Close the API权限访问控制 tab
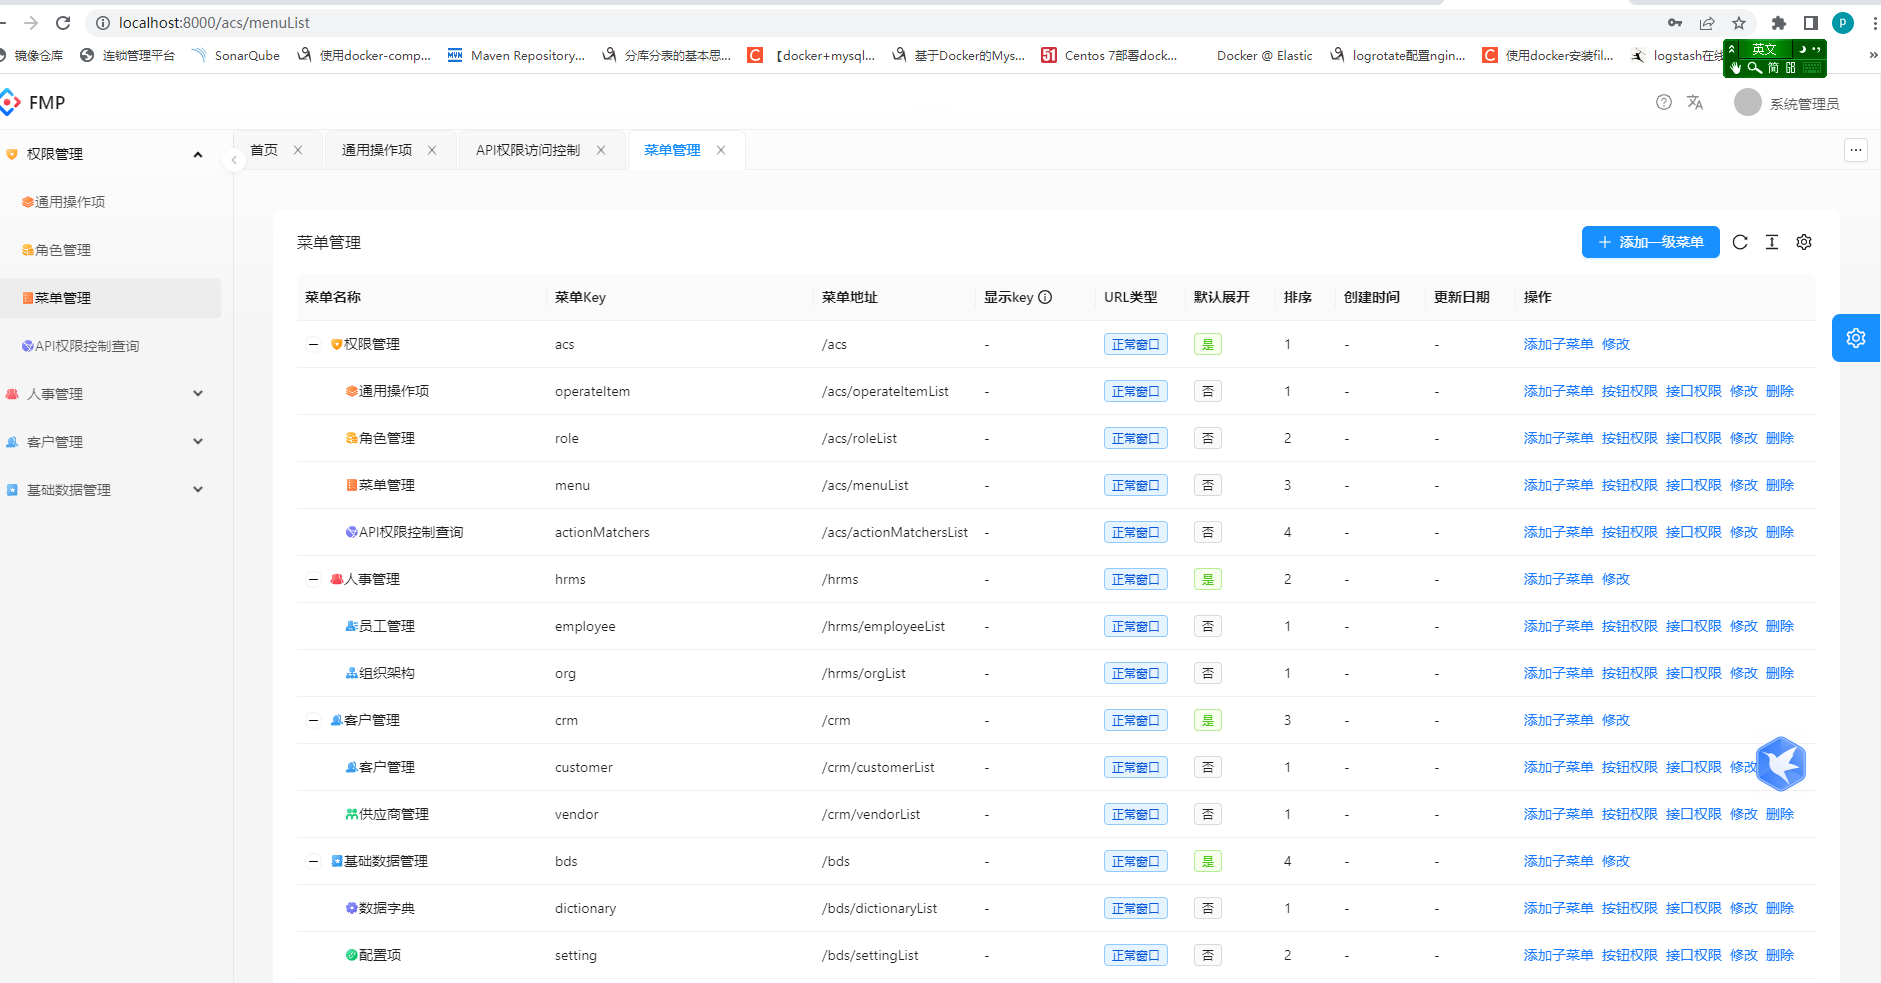Screen dimensions: 1881x983 [x=601, y=150]
